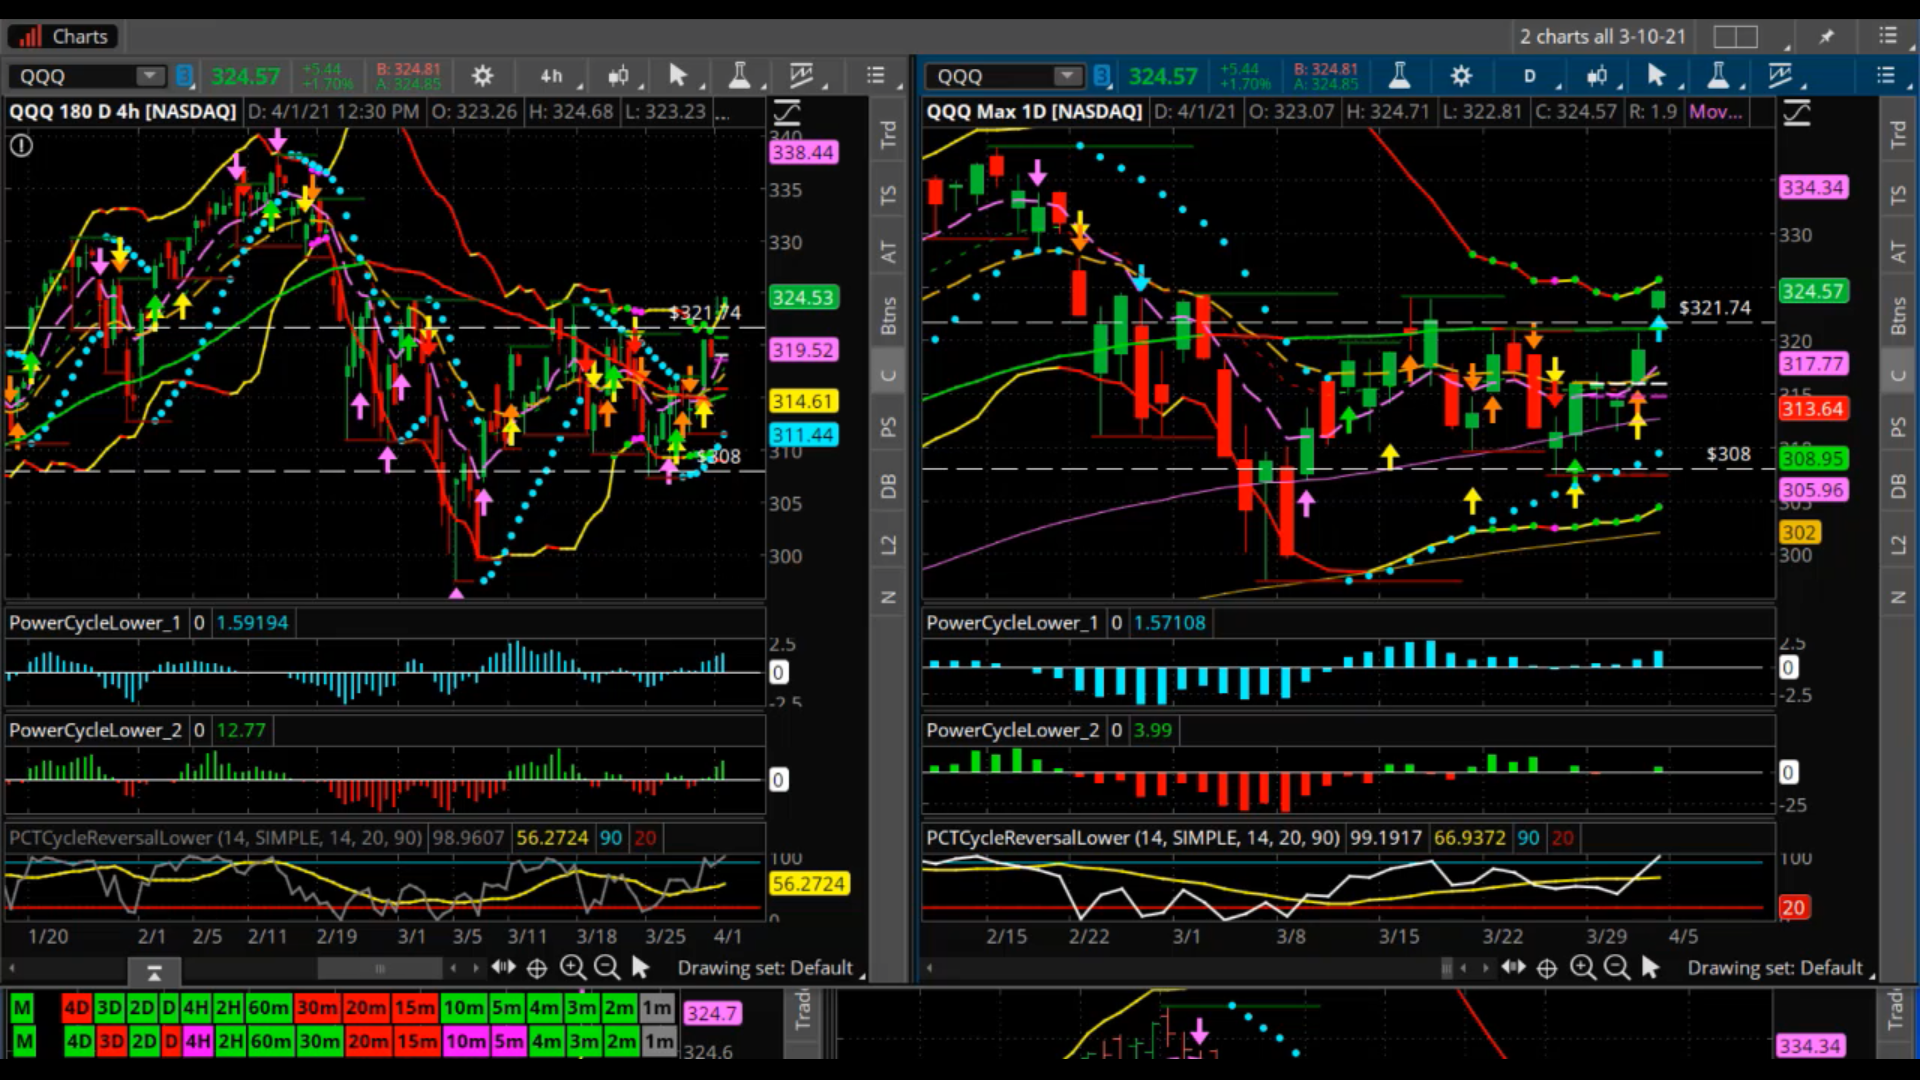Click the left chart's crosshair icon
Image resolution: width=1920 pixels, height=1080 pixels.
point(537,968)
